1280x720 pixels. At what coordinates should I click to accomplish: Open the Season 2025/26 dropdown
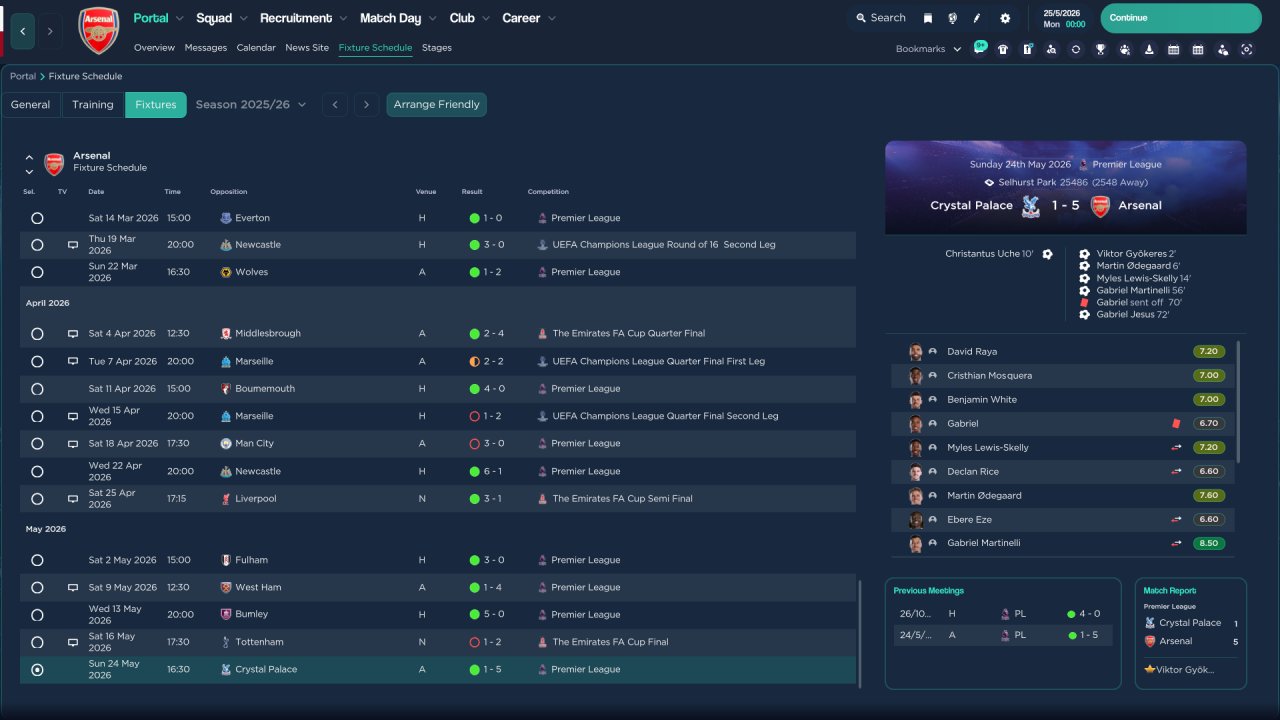[x=251, y=105]
